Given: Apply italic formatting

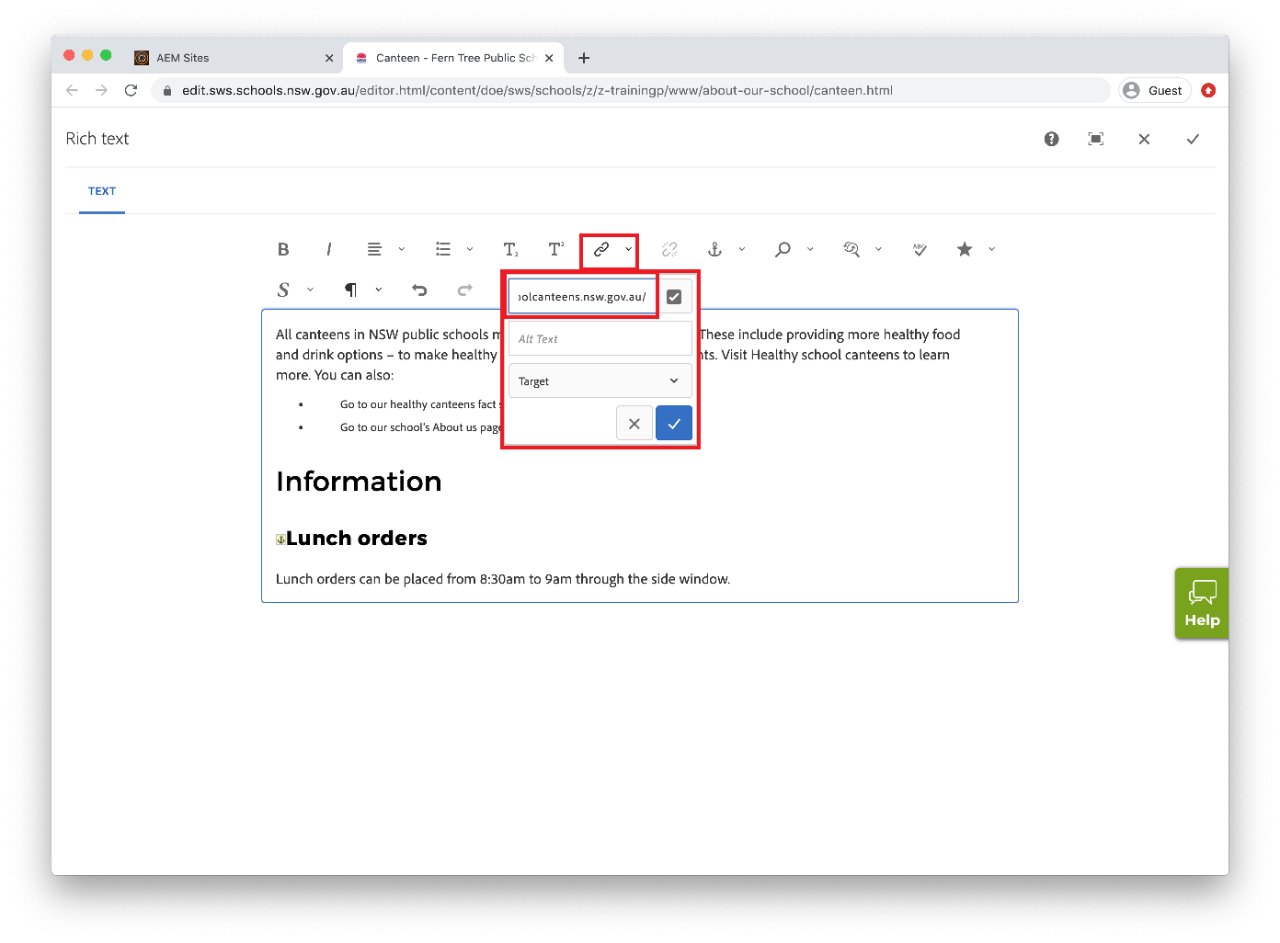Looking at the screenshot, I should (x=328, y=249).
